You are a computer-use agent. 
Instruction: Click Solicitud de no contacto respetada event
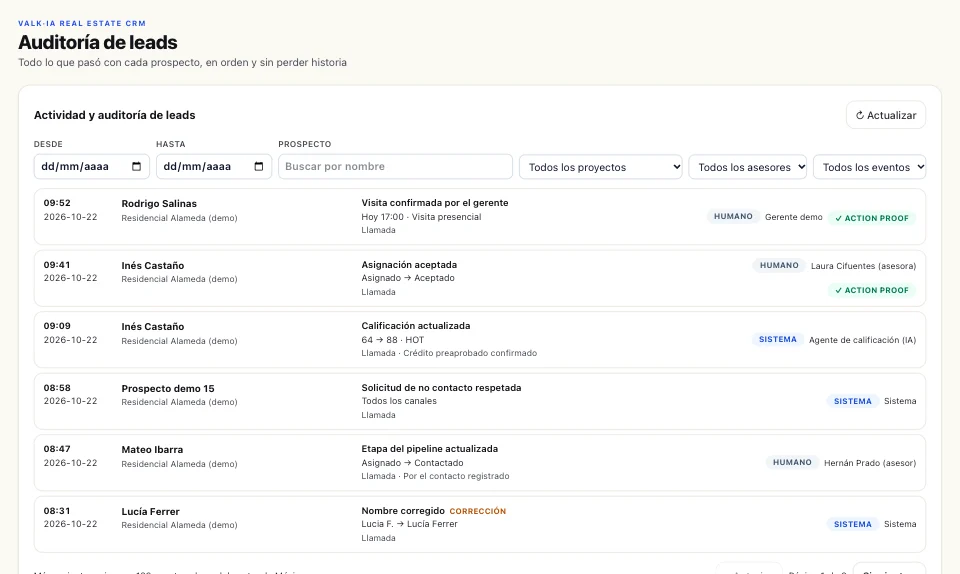pyautogui.click(x=441, y=388)
